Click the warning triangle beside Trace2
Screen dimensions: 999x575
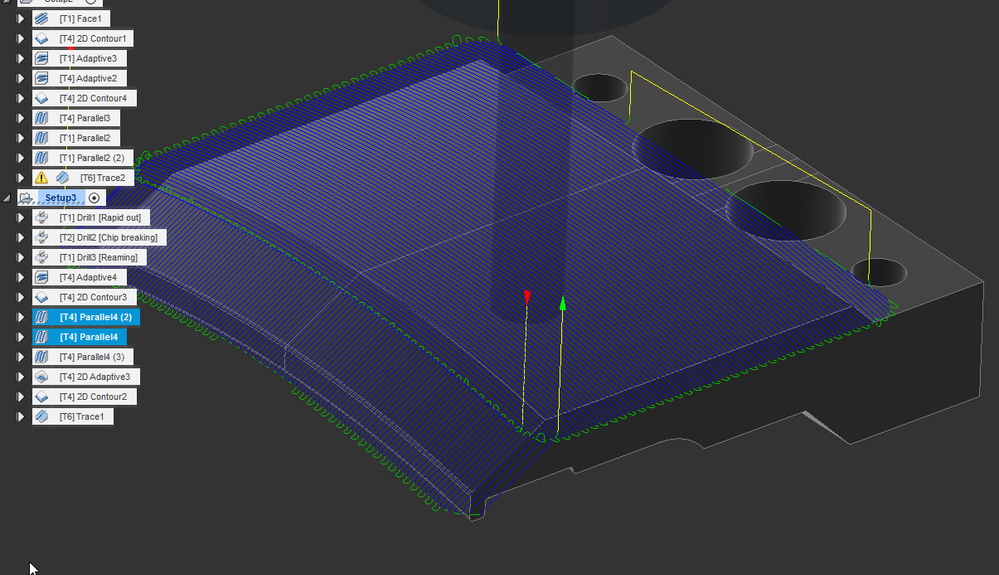tap(41, 178)
